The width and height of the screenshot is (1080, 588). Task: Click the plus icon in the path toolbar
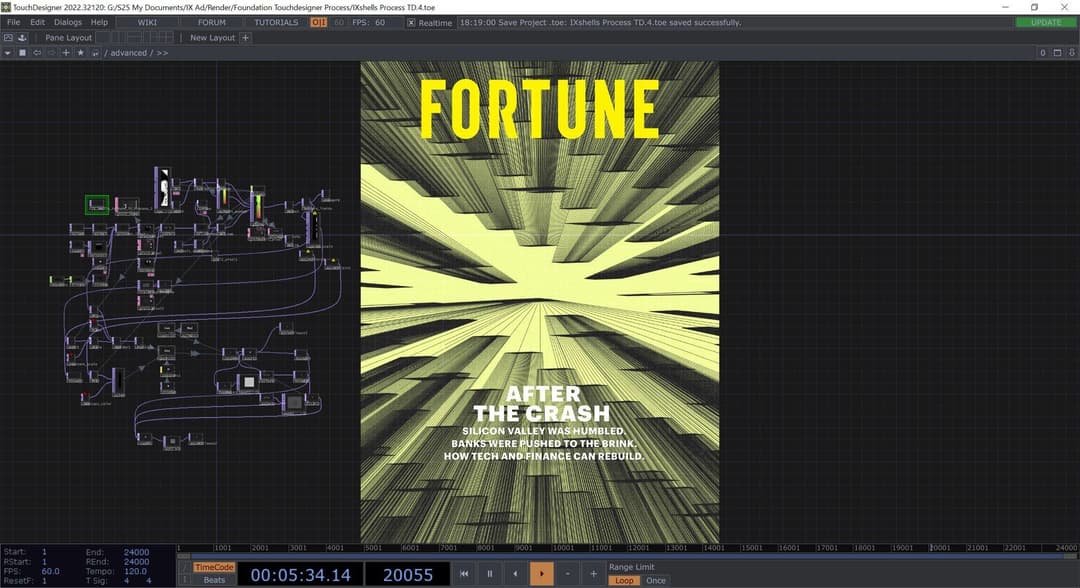(x=65, y=52)
